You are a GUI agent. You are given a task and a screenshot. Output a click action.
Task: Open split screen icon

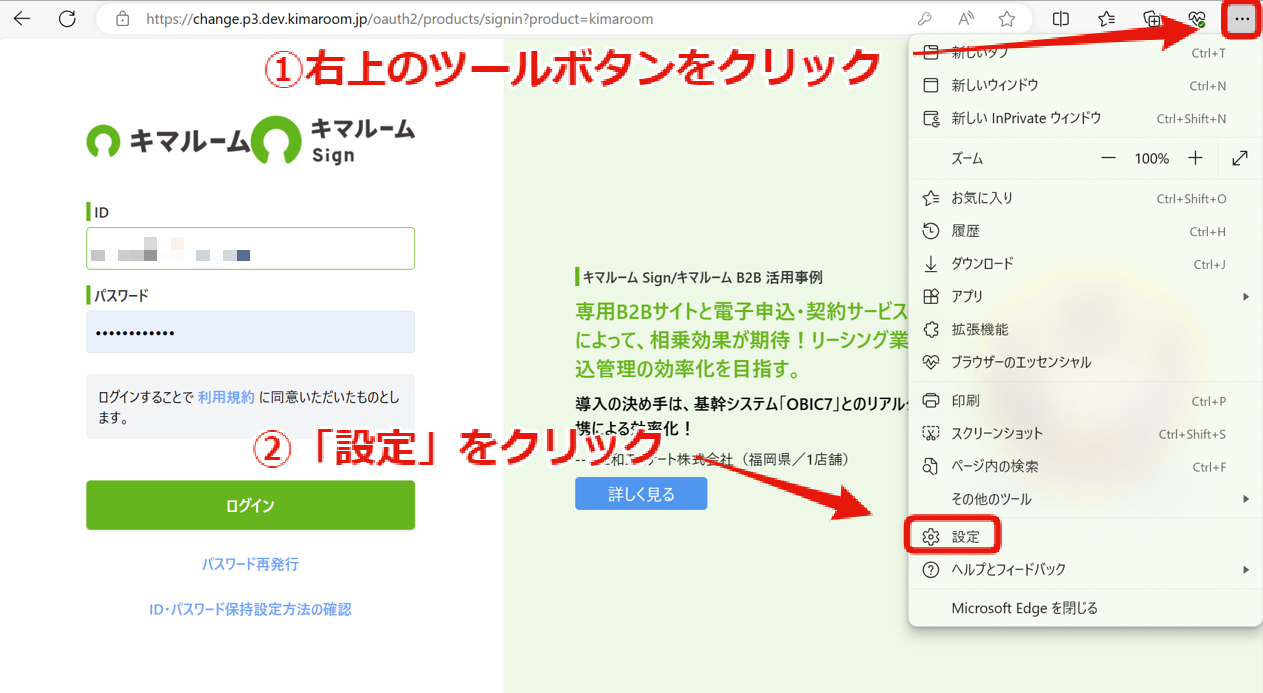tap(1061, 19)
